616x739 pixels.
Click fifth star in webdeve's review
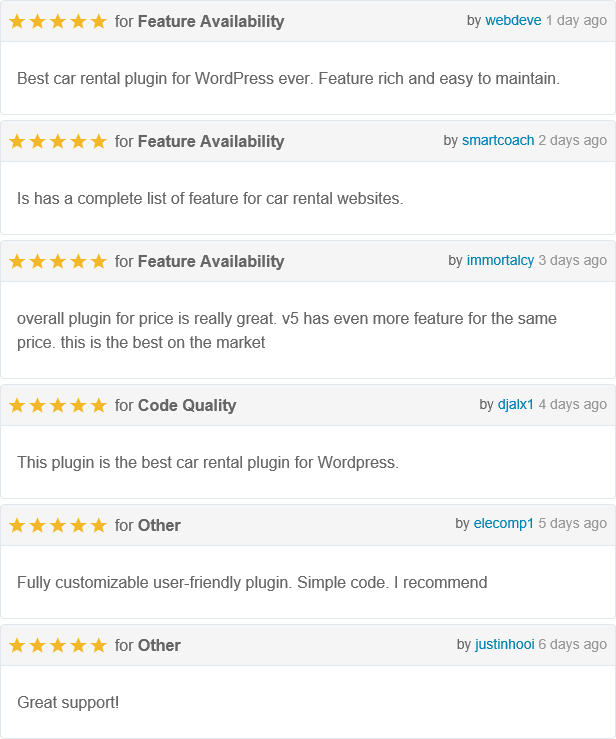click(x=98, y=21)
